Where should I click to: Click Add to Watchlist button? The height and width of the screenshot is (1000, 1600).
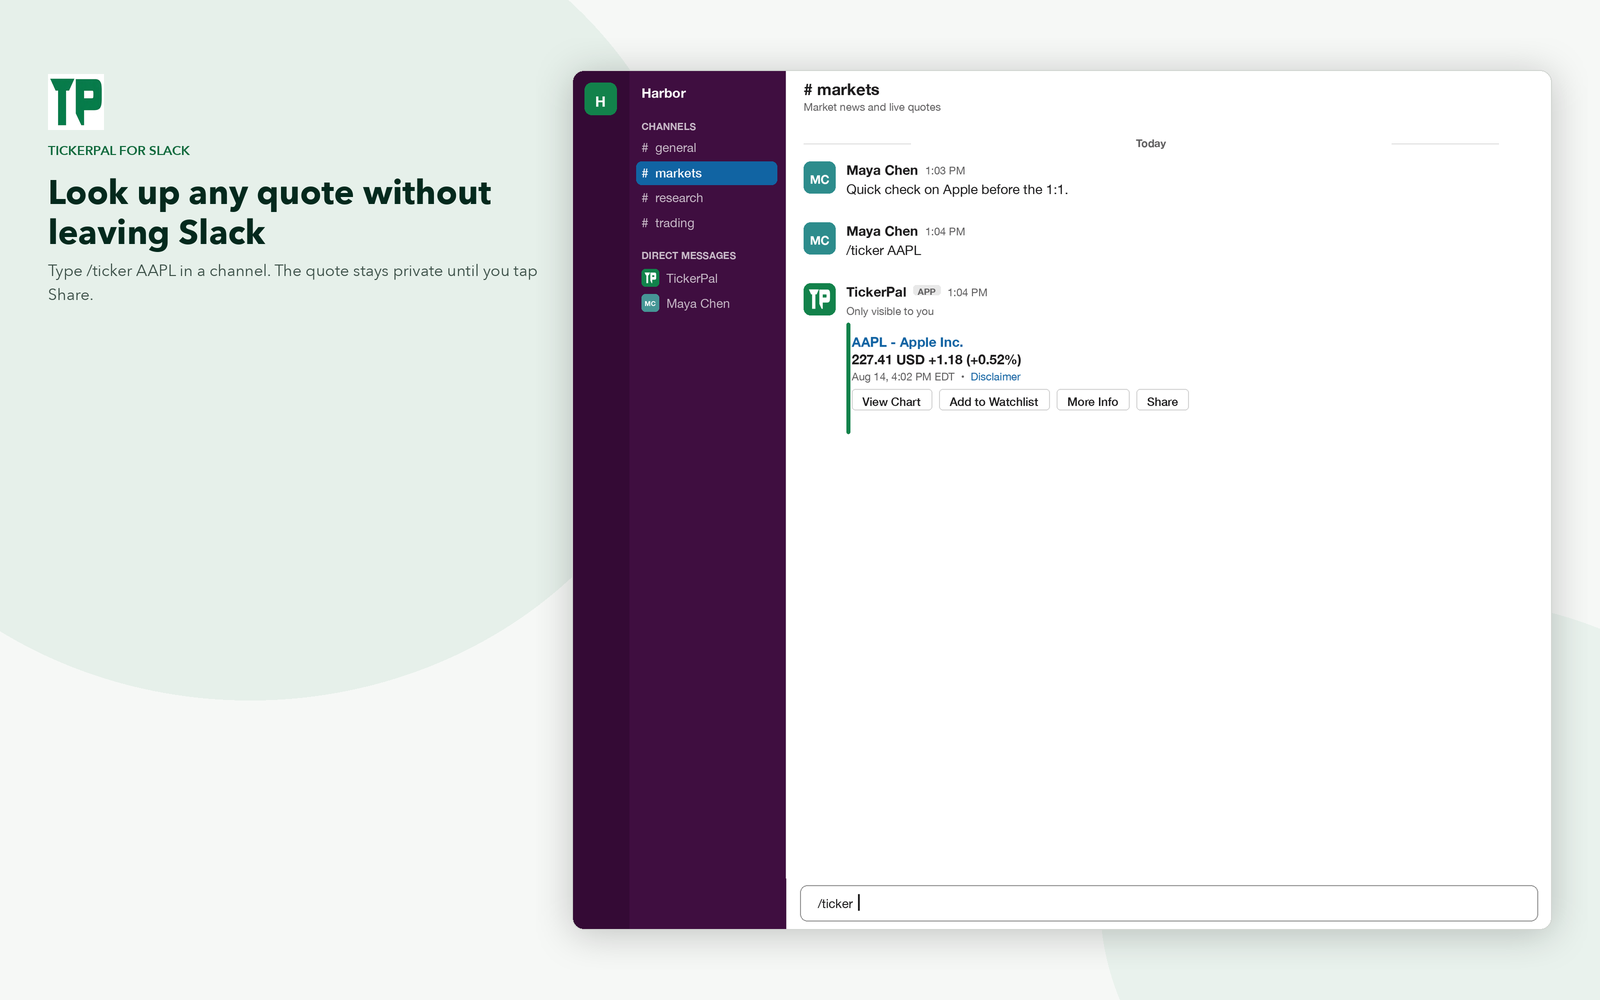tap(994, 401)
